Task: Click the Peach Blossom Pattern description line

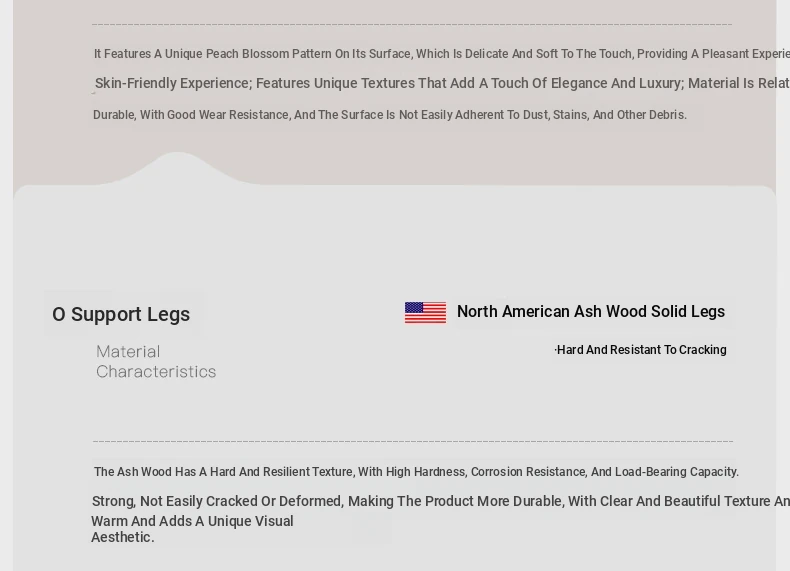Action: [x=440, y=54]
